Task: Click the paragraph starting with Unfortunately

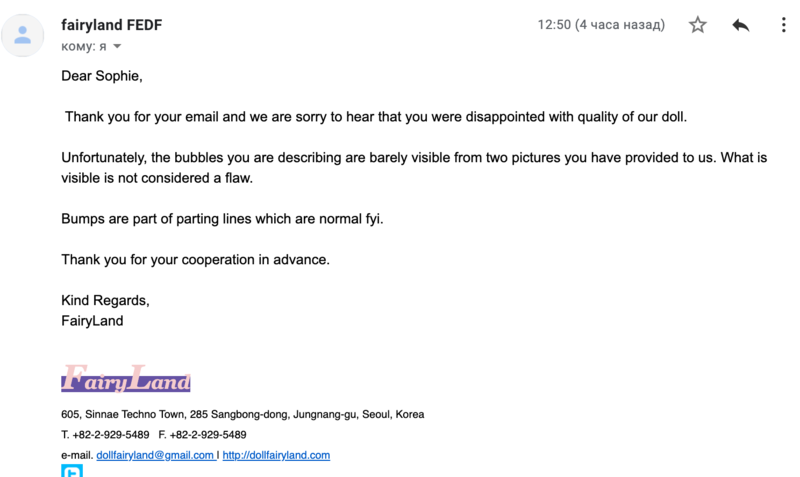Action: coord(414,167)
